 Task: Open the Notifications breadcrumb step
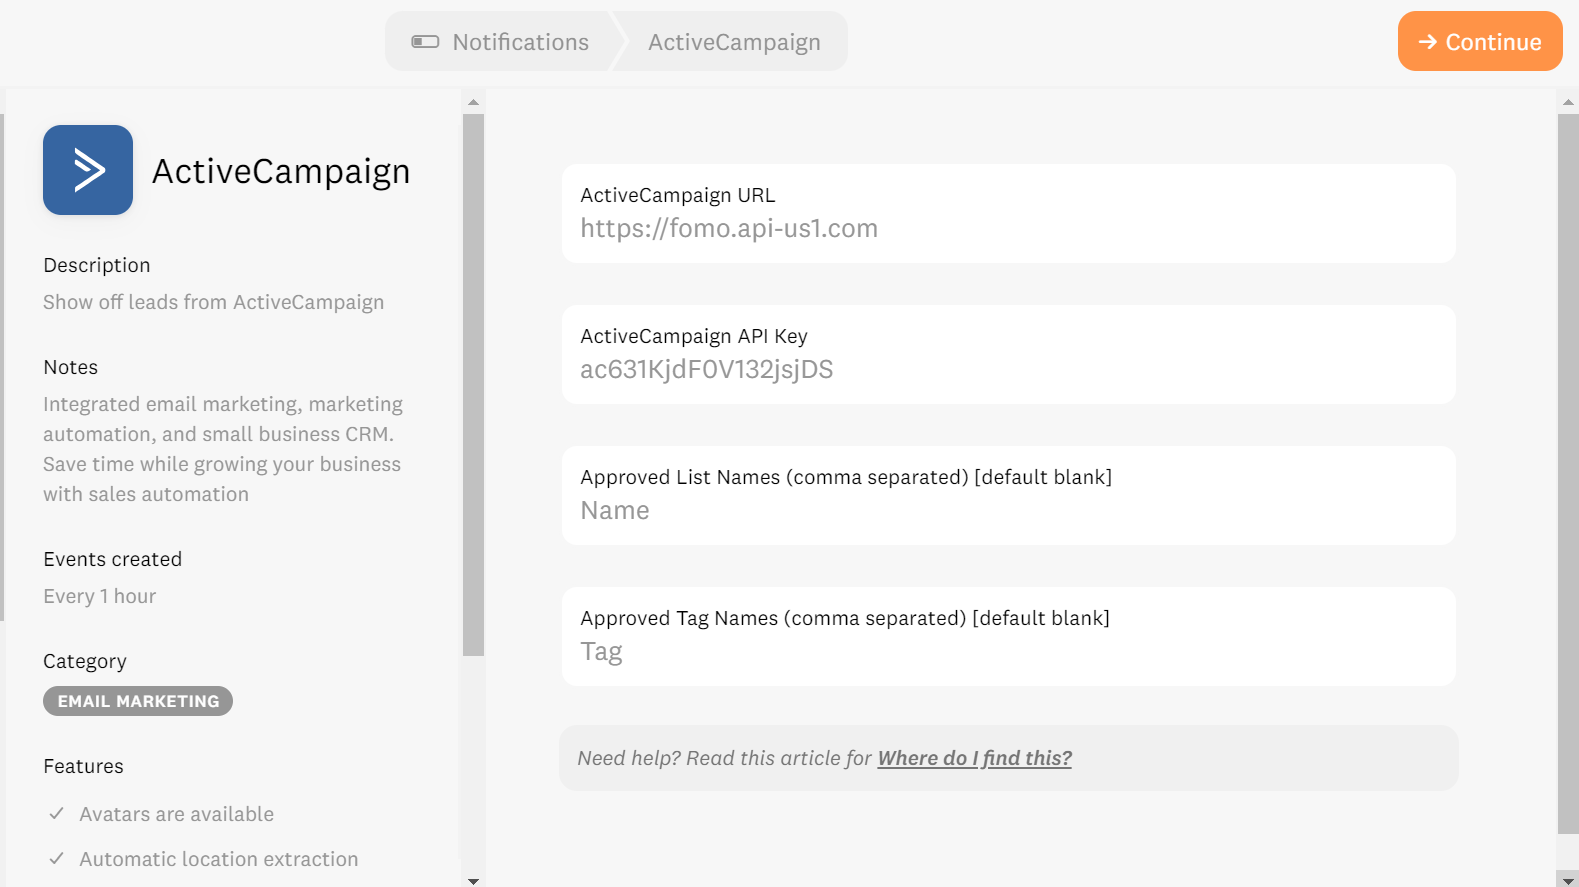coord(500,41)
